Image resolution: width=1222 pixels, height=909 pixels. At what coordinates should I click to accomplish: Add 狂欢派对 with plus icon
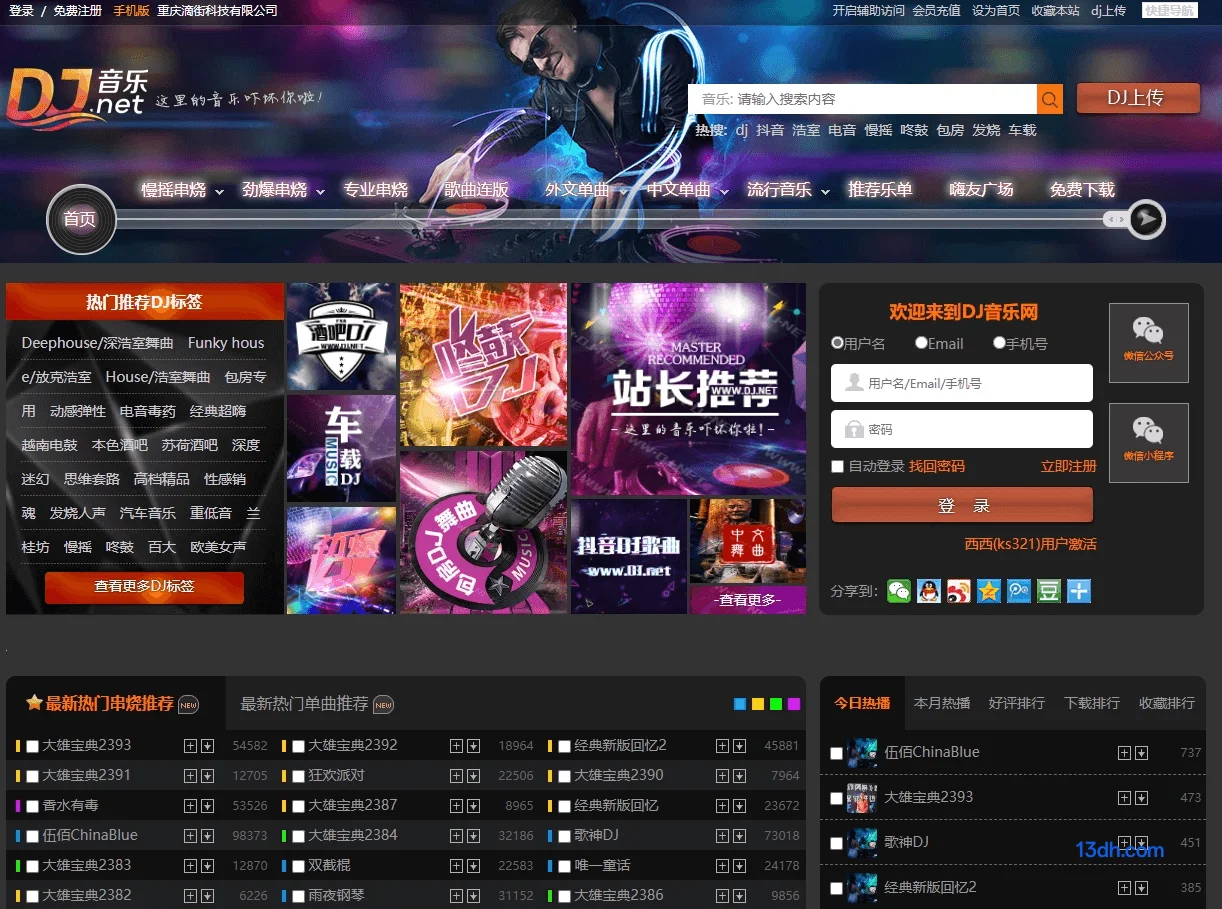(x=456, y=776)
